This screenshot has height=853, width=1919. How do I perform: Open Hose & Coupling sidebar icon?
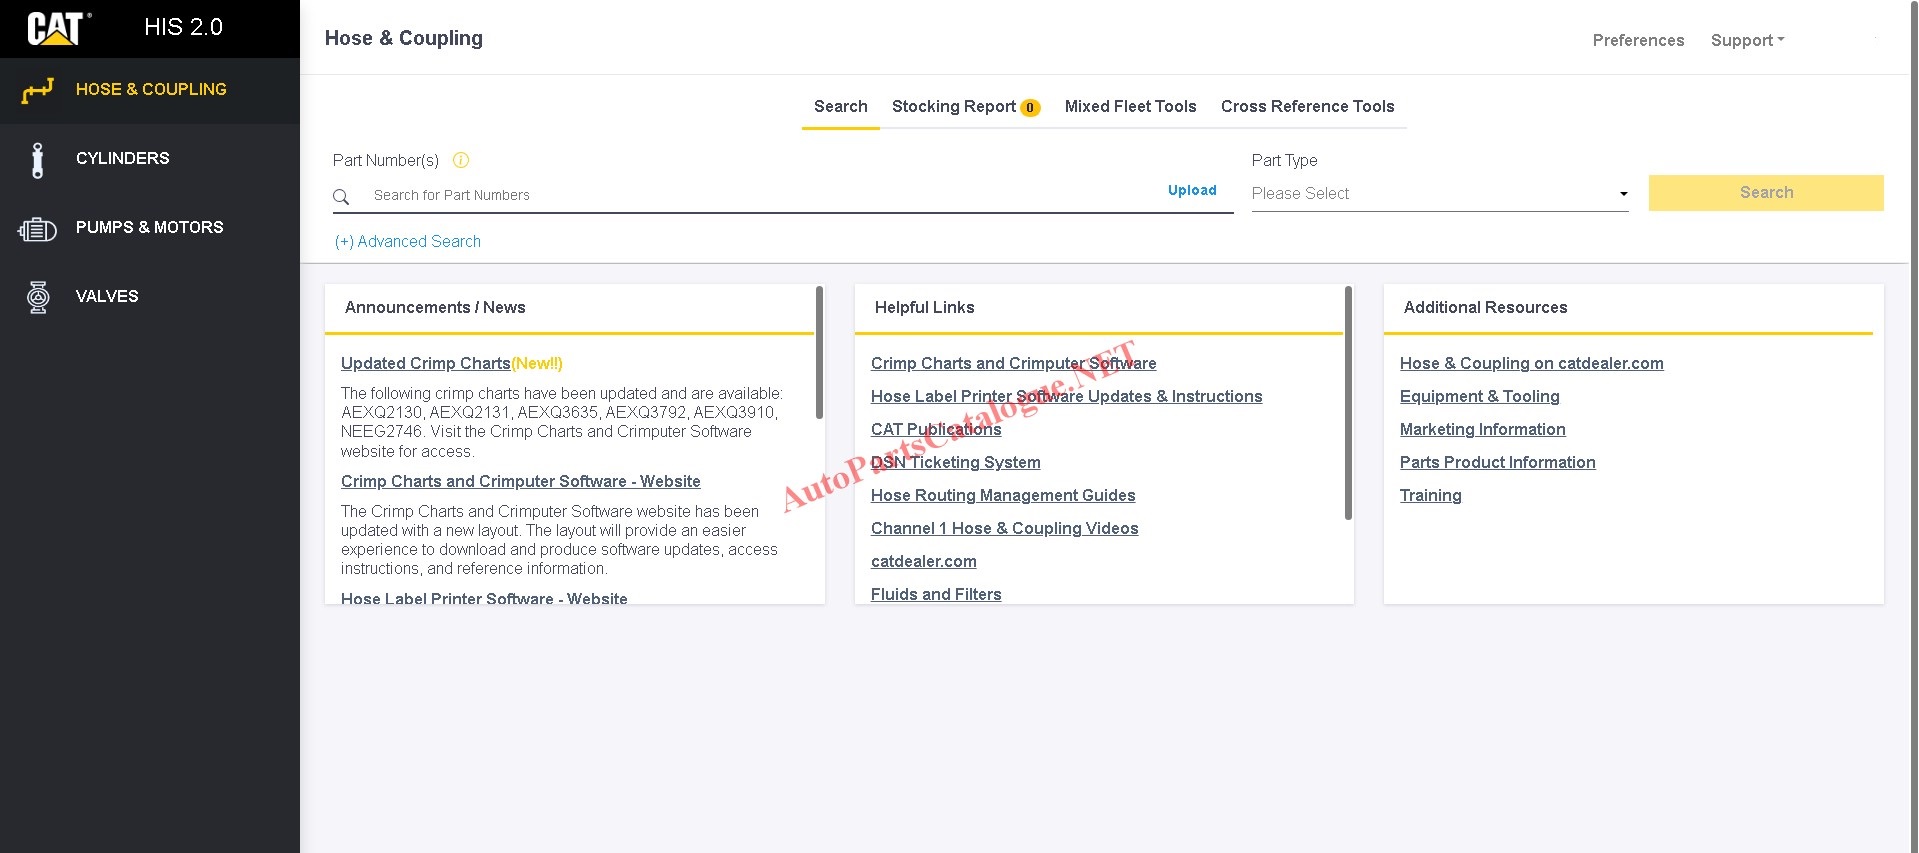point(38,90)
